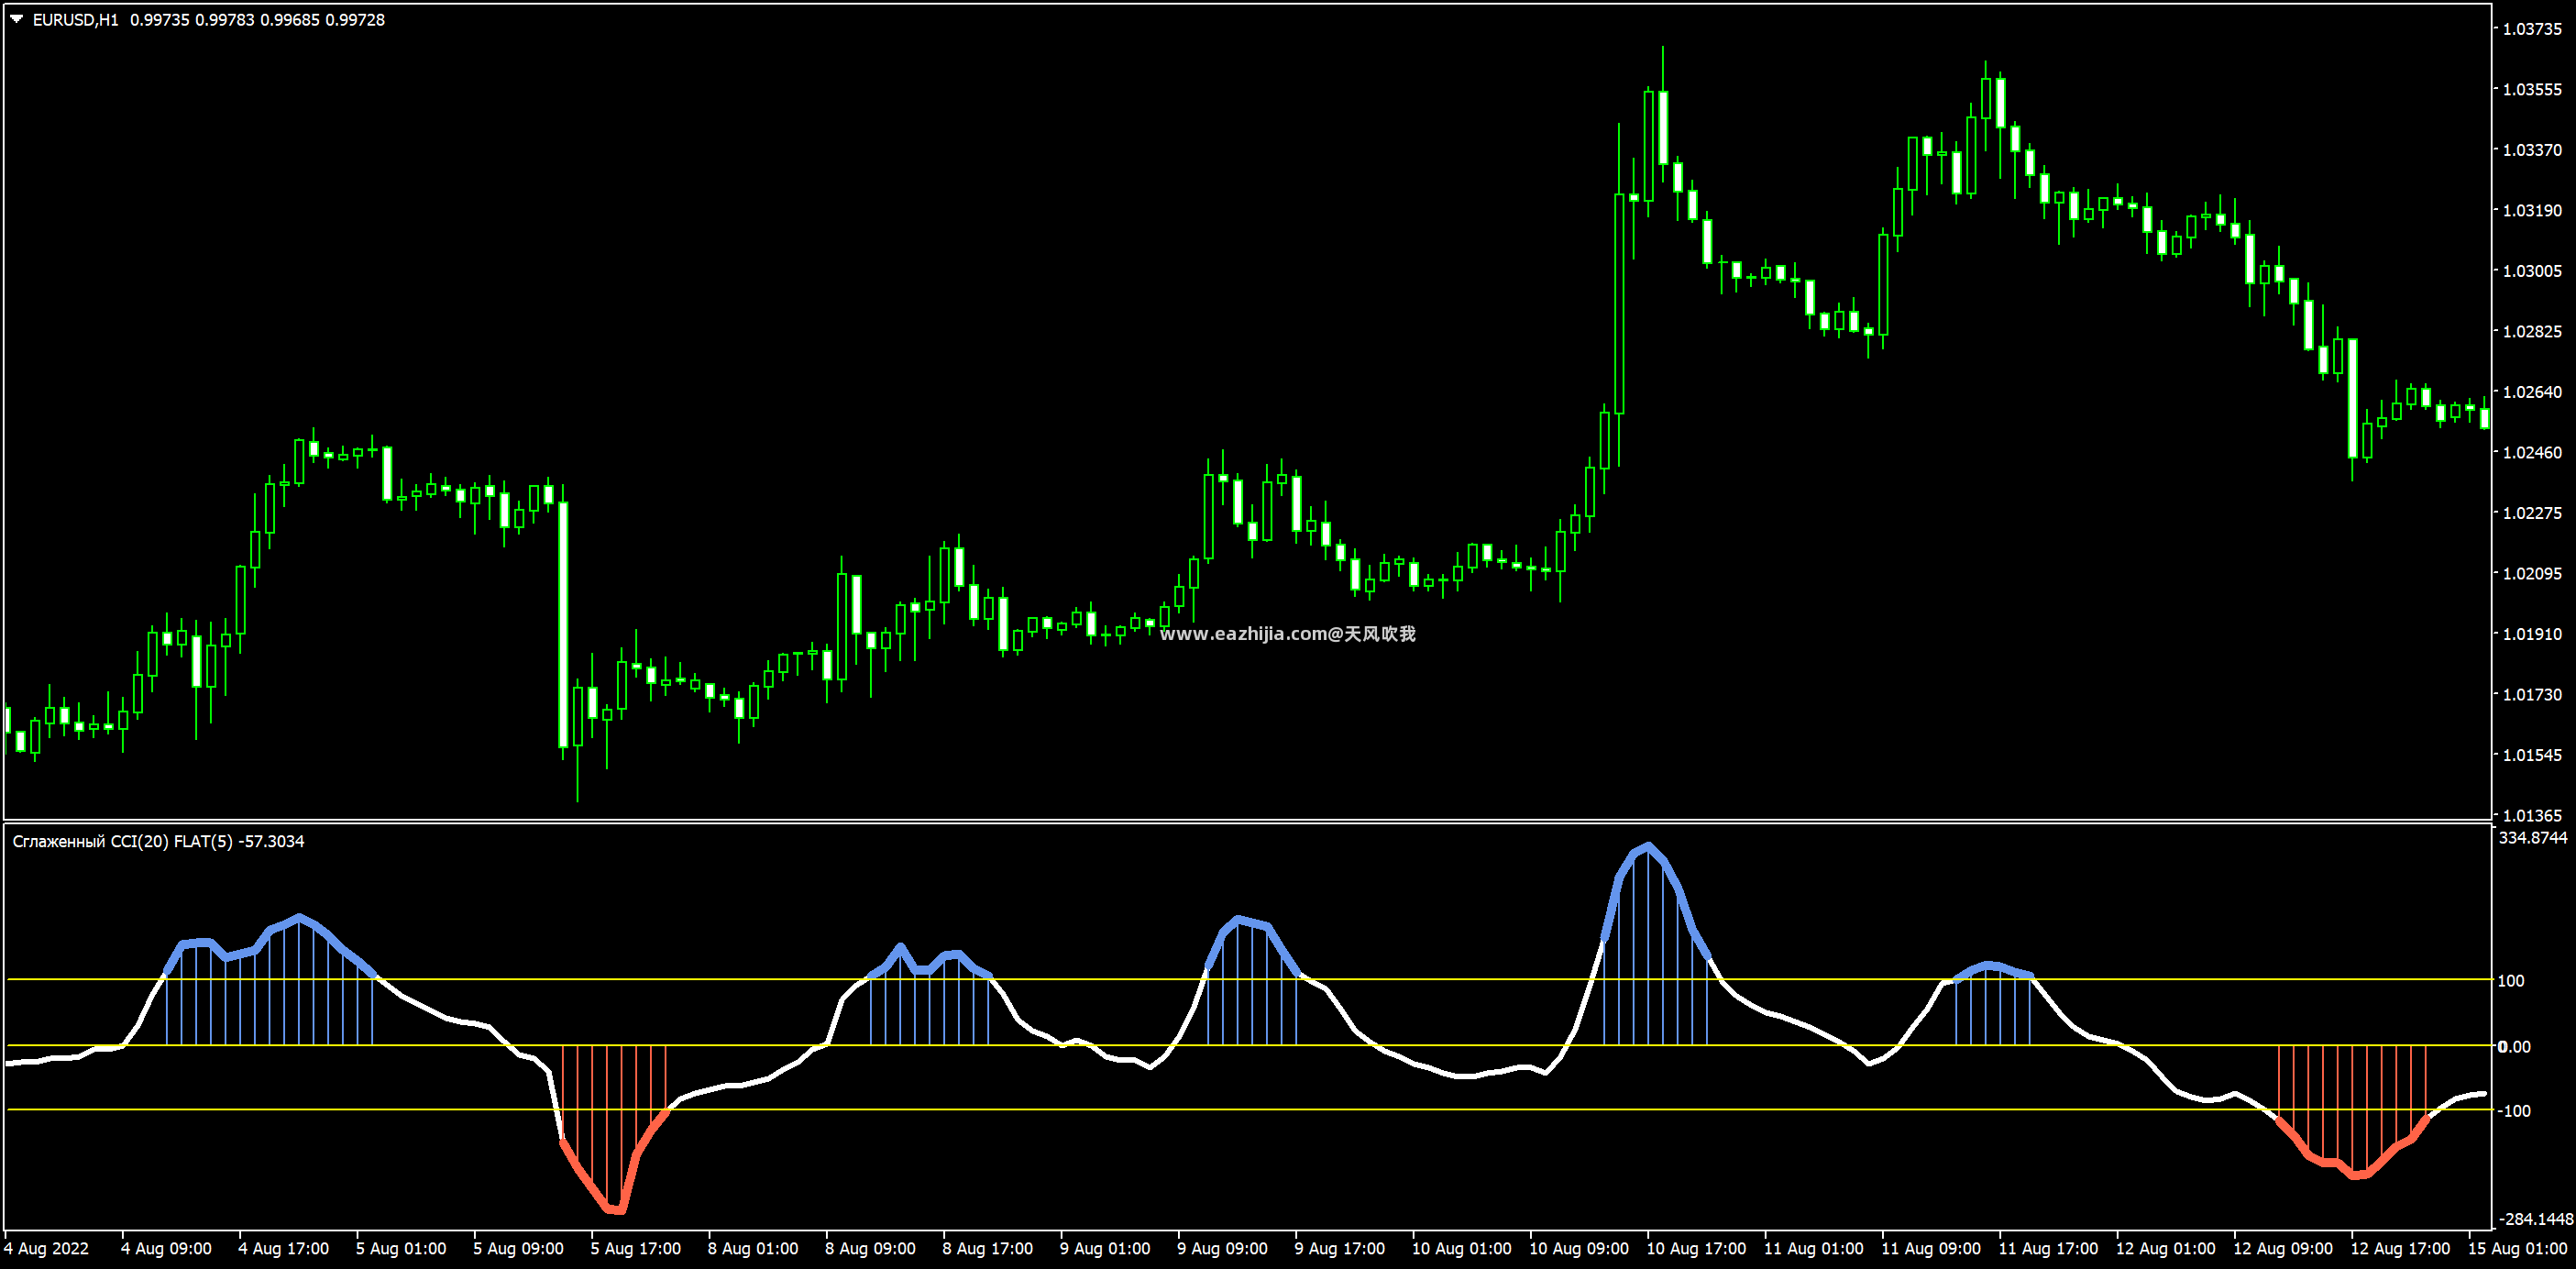Viewport: 2576px width, 1269px height.
Task: Select the EURUSD,H1 symbol label
Action: [75, 20]
